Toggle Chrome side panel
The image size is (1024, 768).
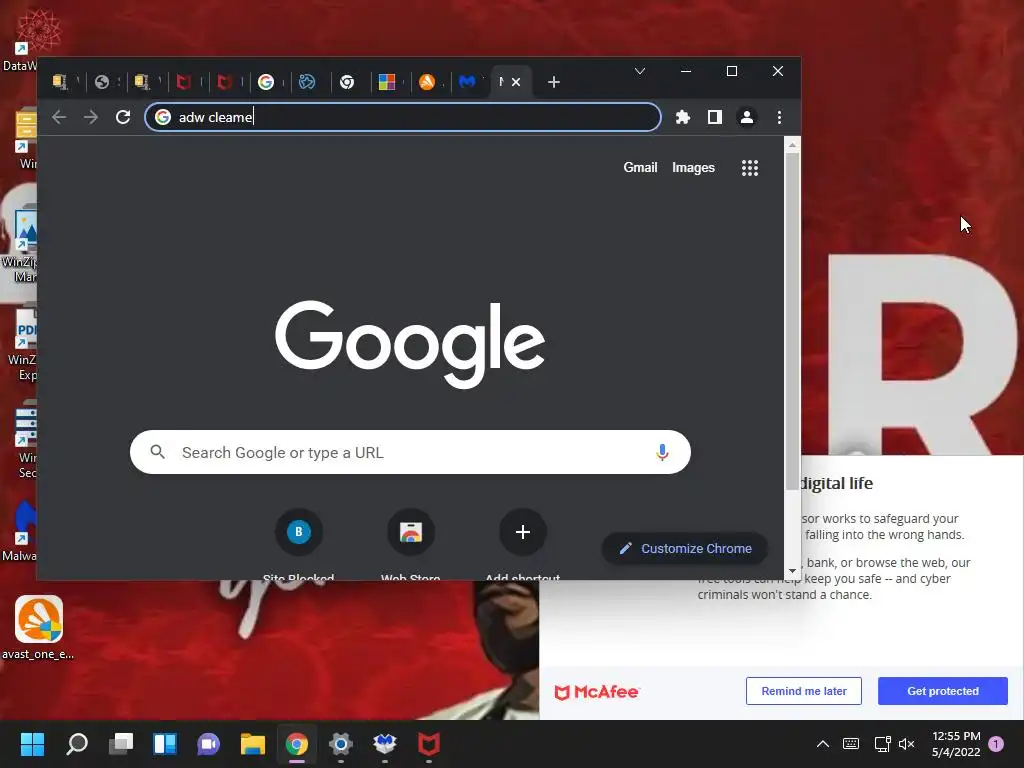pyautogui.click(x=714, y=117)
